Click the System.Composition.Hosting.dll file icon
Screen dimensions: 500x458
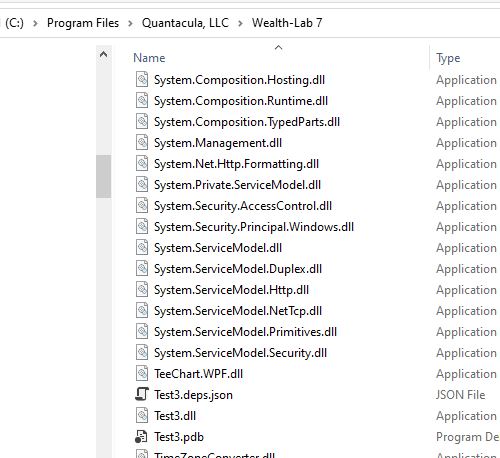[x=142, y=80]
